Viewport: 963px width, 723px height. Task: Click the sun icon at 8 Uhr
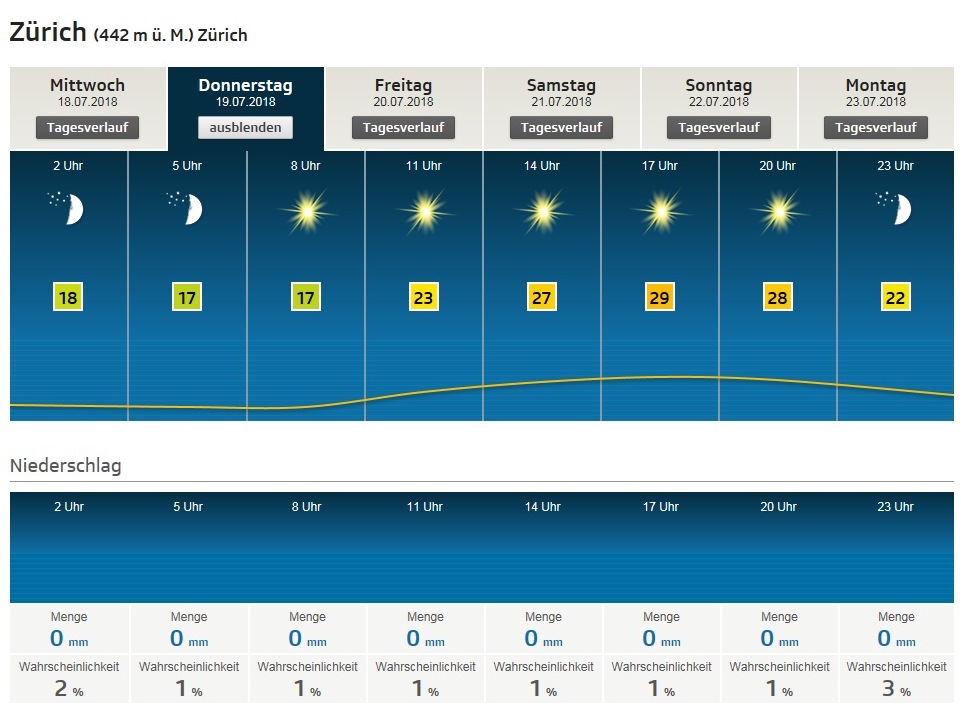tap(306, 211)
